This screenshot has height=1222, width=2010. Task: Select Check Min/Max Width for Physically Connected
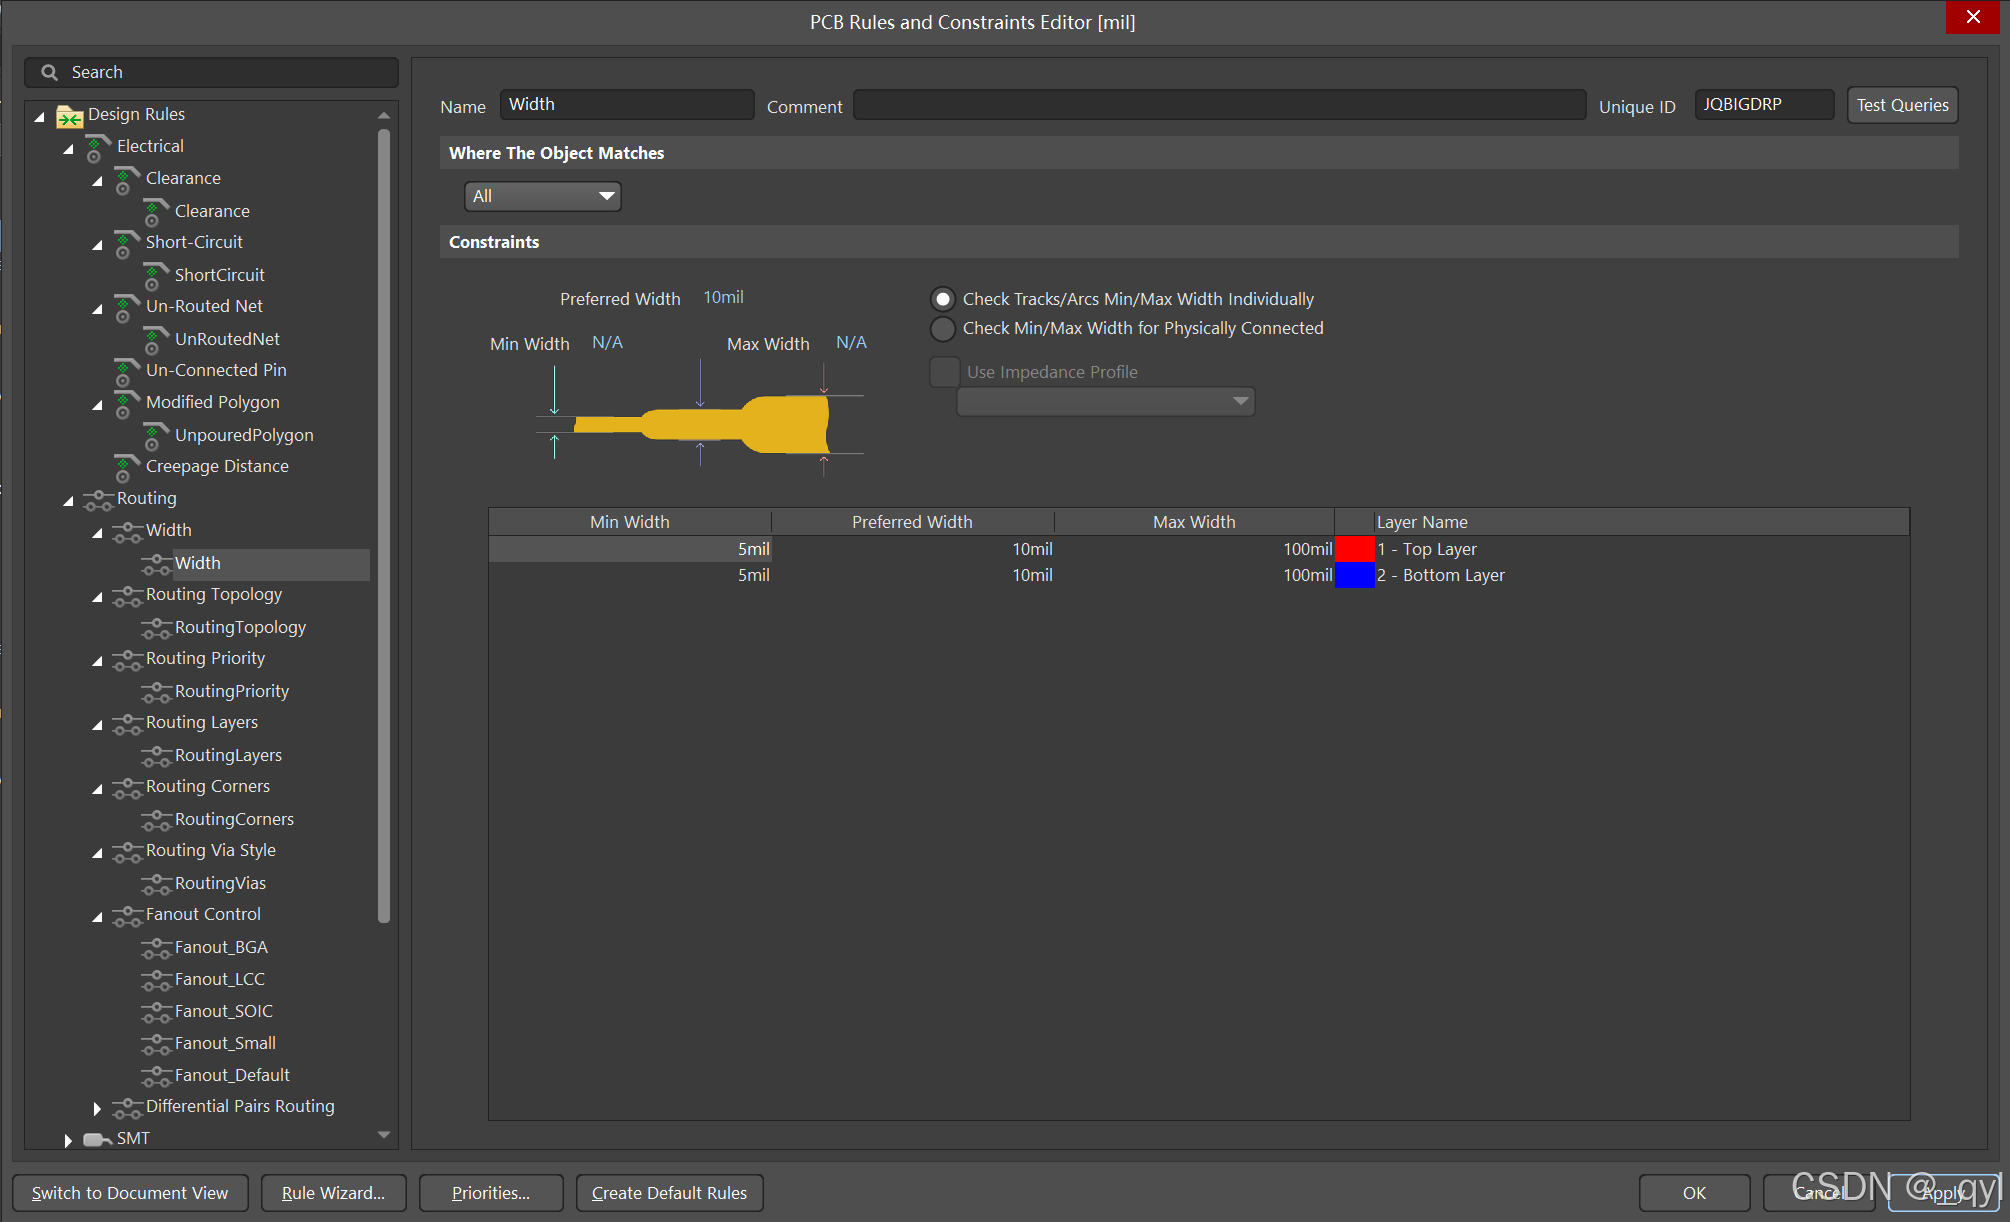pyautogui.click(x=943, y=328)
